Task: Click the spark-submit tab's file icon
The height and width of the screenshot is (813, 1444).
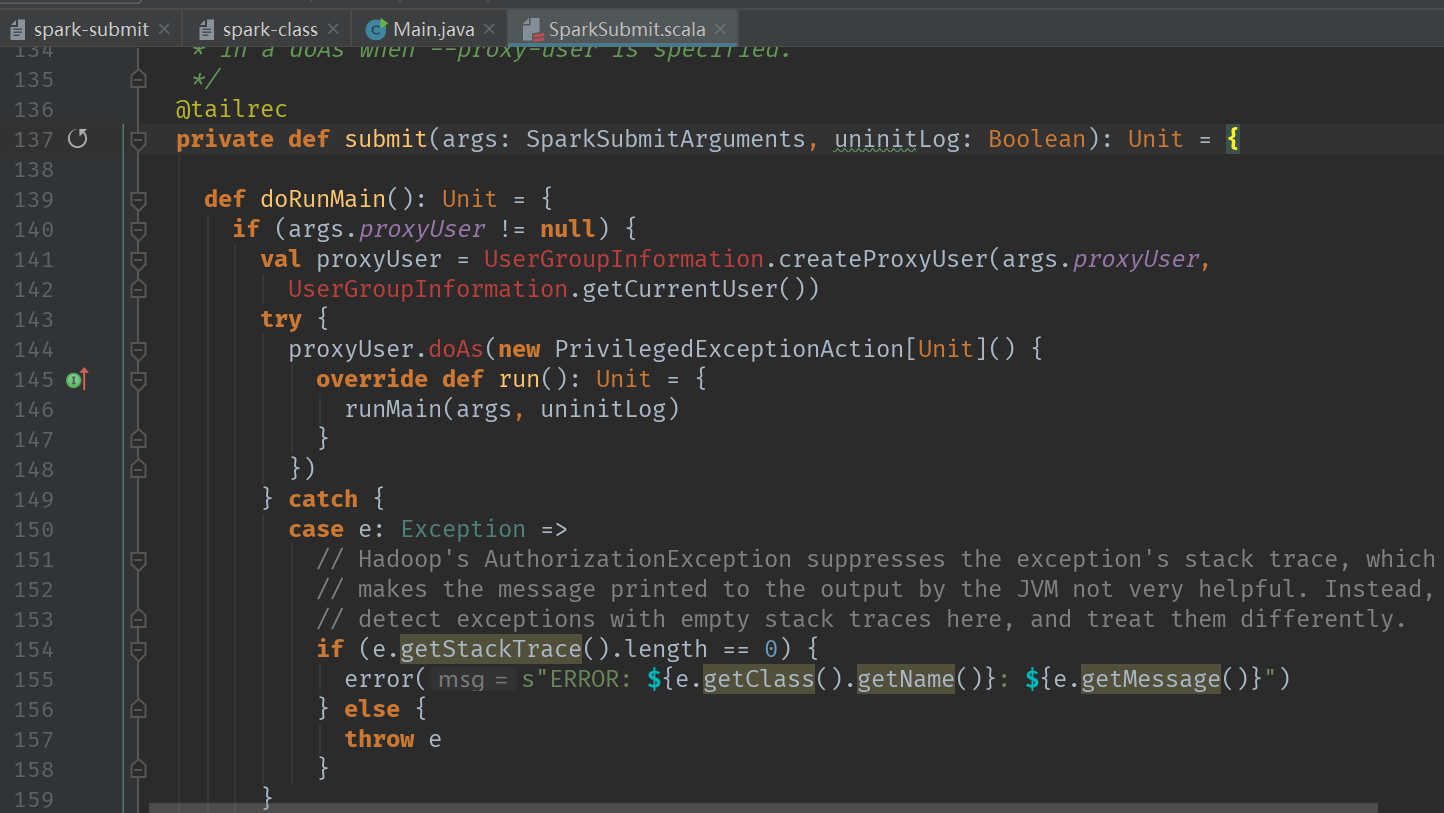Action: [18, 30]
